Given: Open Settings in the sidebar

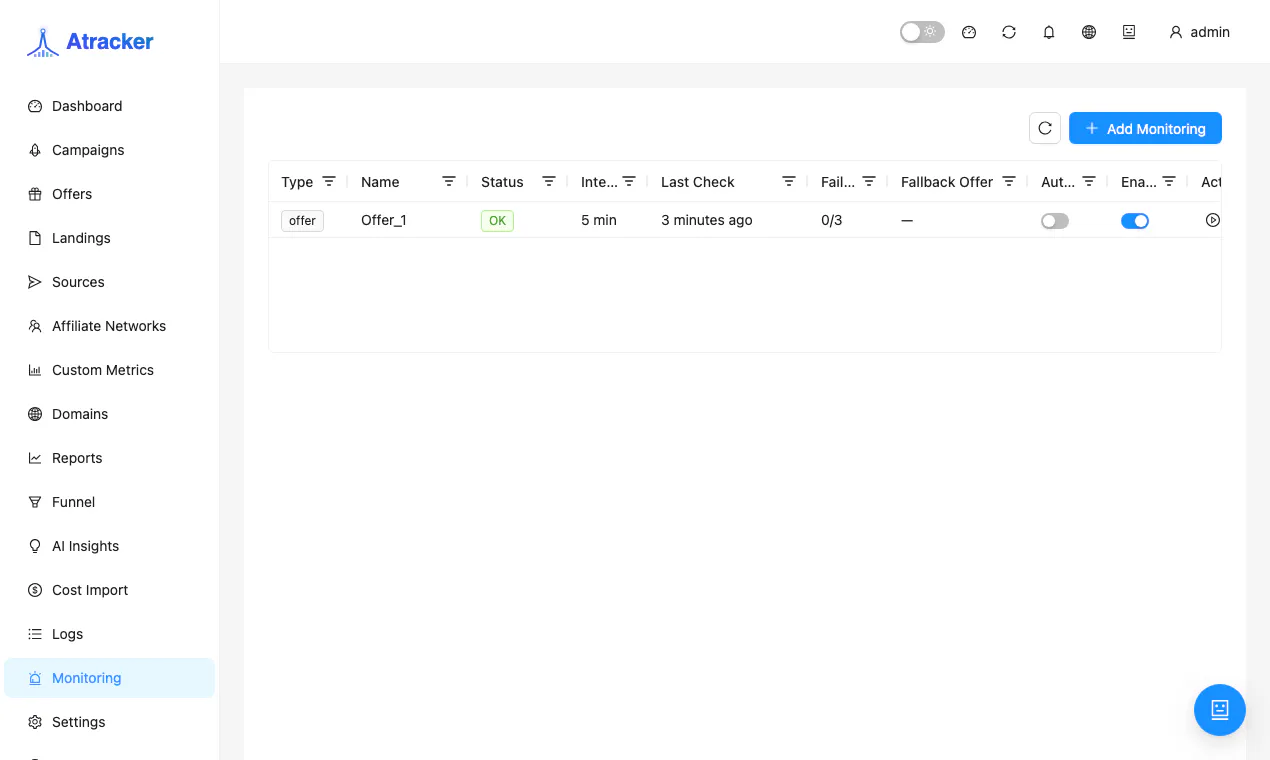Looking at the screenshot, I should pyautogui.click(x=110, y=722).
